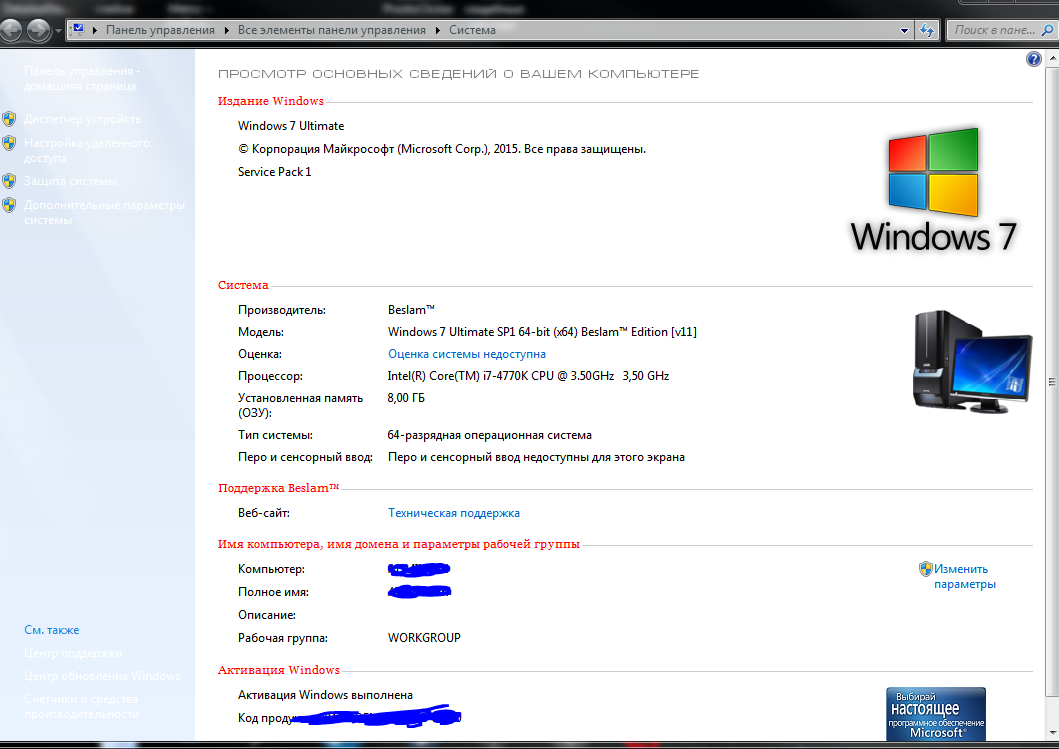Select the manufacturer value 'Beslam™'

click(x=411, y=310)
